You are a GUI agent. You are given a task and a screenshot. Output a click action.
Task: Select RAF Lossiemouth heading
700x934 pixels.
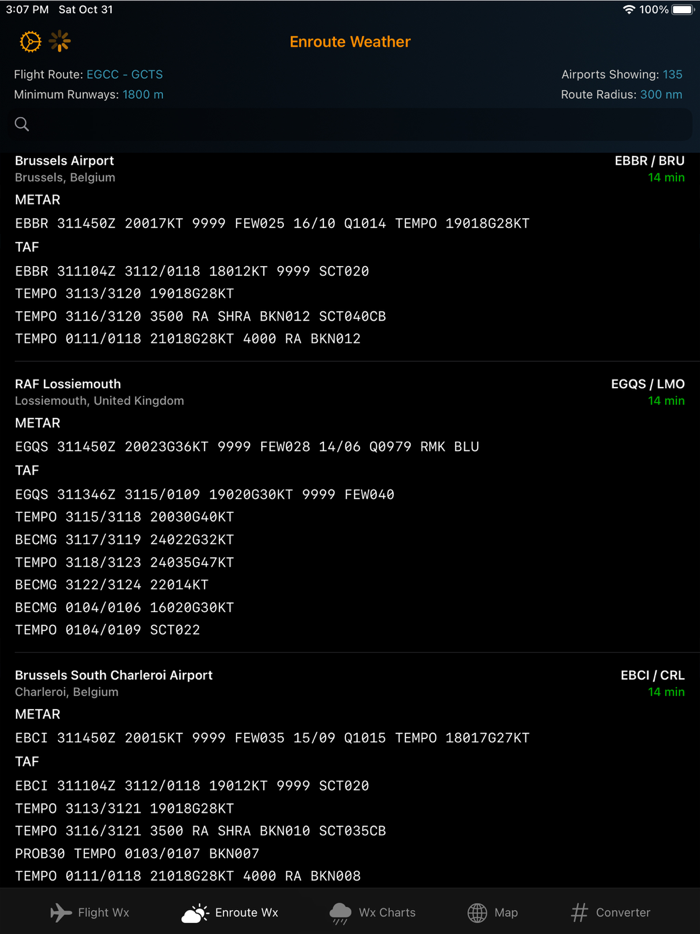click(x=68, y=384)
